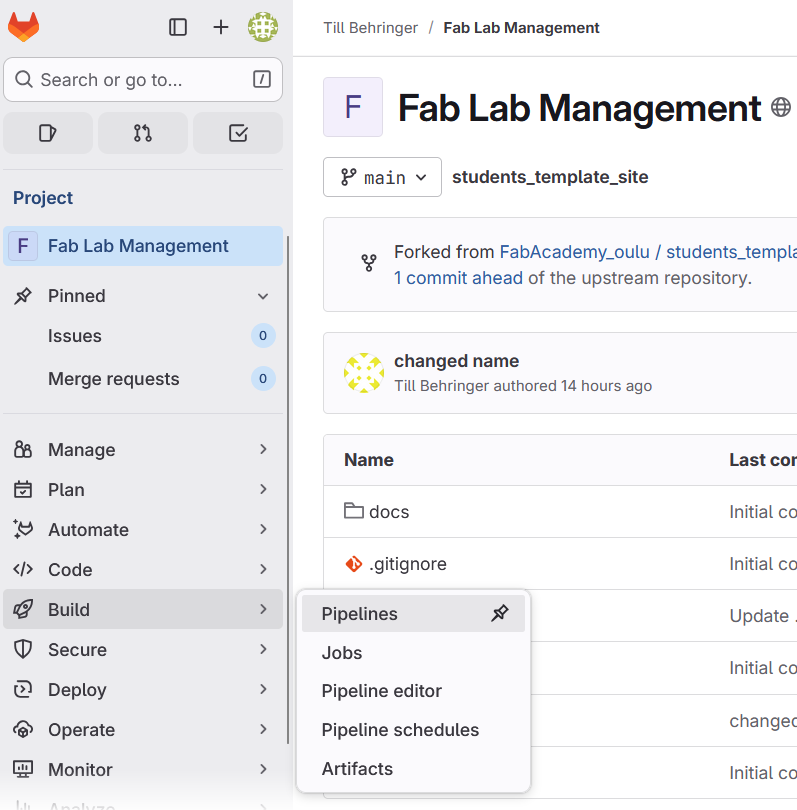Viewport: 797px width, 810px height.
Task: Expand the Build section
Action: pyautogui.click(x=143, y=610)
